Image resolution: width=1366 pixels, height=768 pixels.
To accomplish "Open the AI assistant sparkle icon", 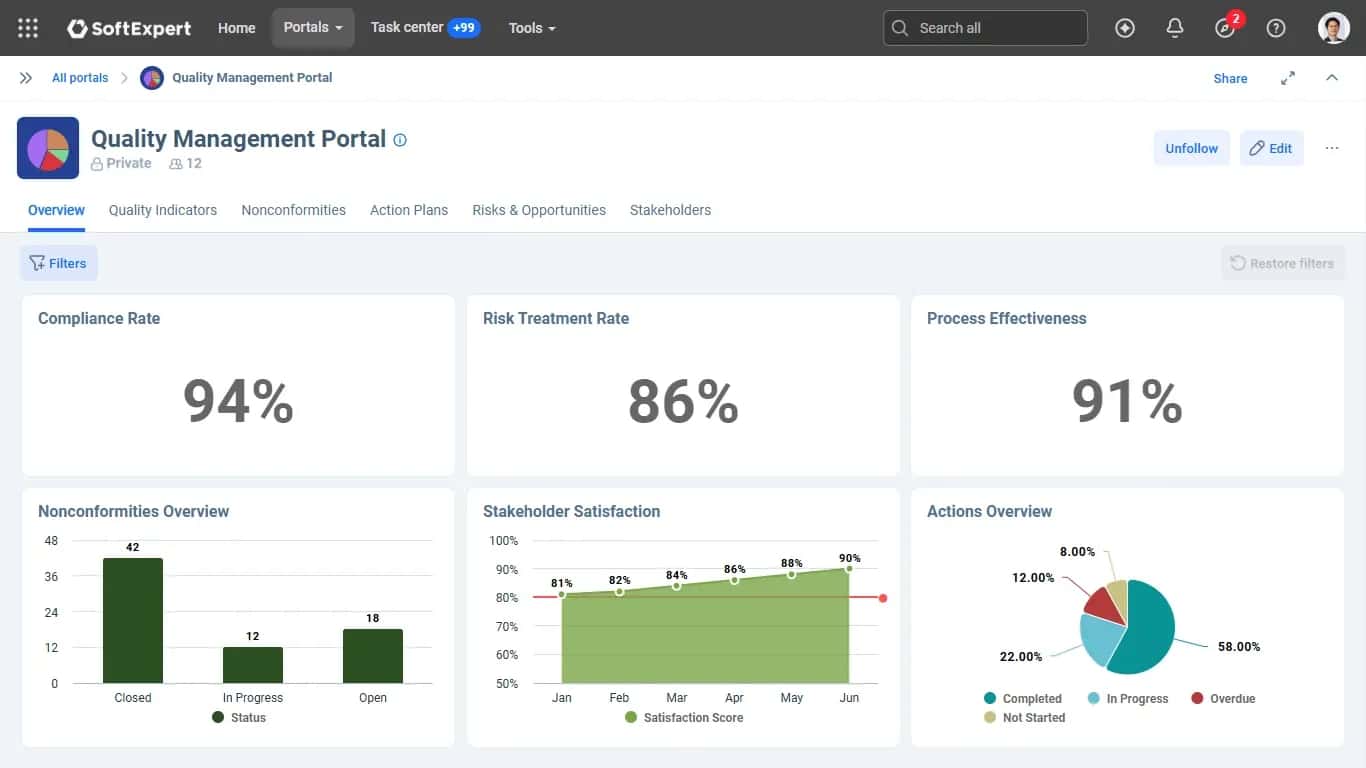I will (x=1125, y=28).
